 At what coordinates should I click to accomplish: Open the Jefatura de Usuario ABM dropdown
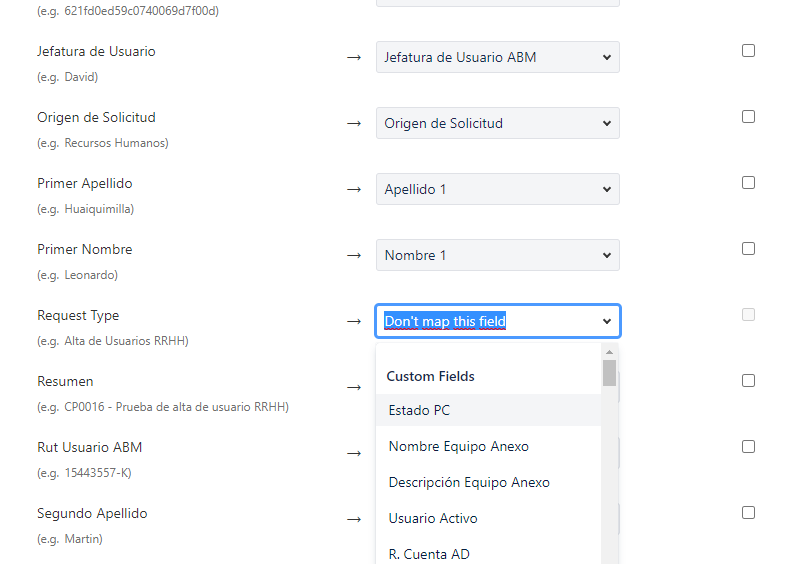point(497,57)
